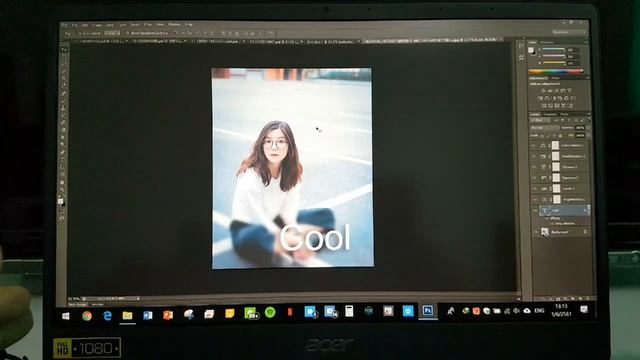Add a Photo Filter adjustment icon
The width and height of the screenshot is (640, 360).
pos(560,98)
